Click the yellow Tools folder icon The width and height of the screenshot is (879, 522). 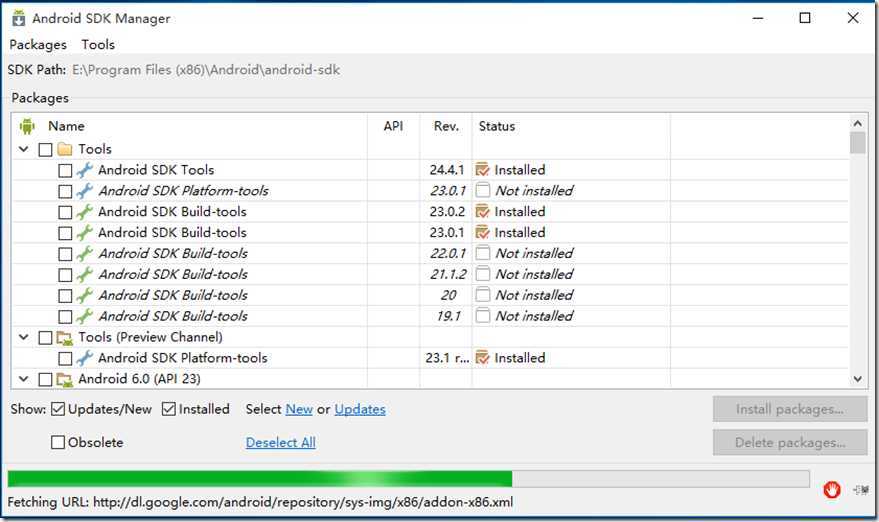pyautogui.click(x=65, y=149)
